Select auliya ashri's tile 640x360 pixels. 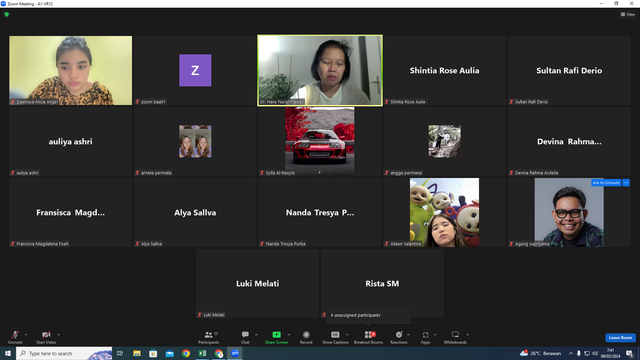71,141
